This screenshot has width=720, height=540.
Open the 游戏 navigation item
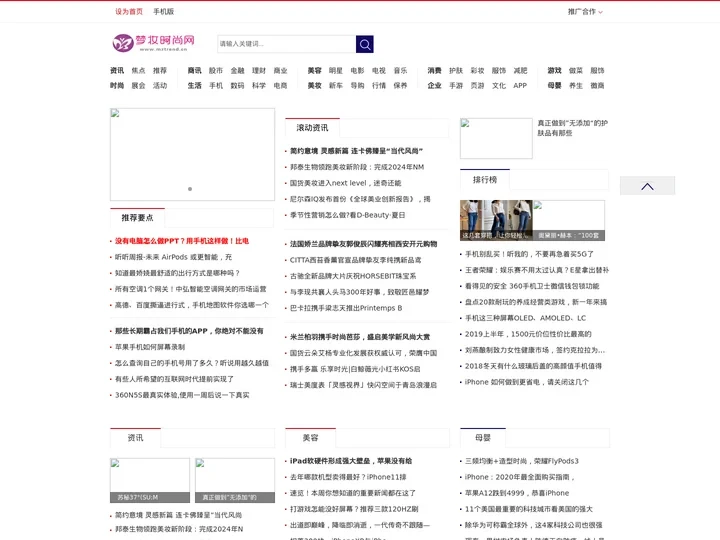pyautogui.click(x=554, y=70)
